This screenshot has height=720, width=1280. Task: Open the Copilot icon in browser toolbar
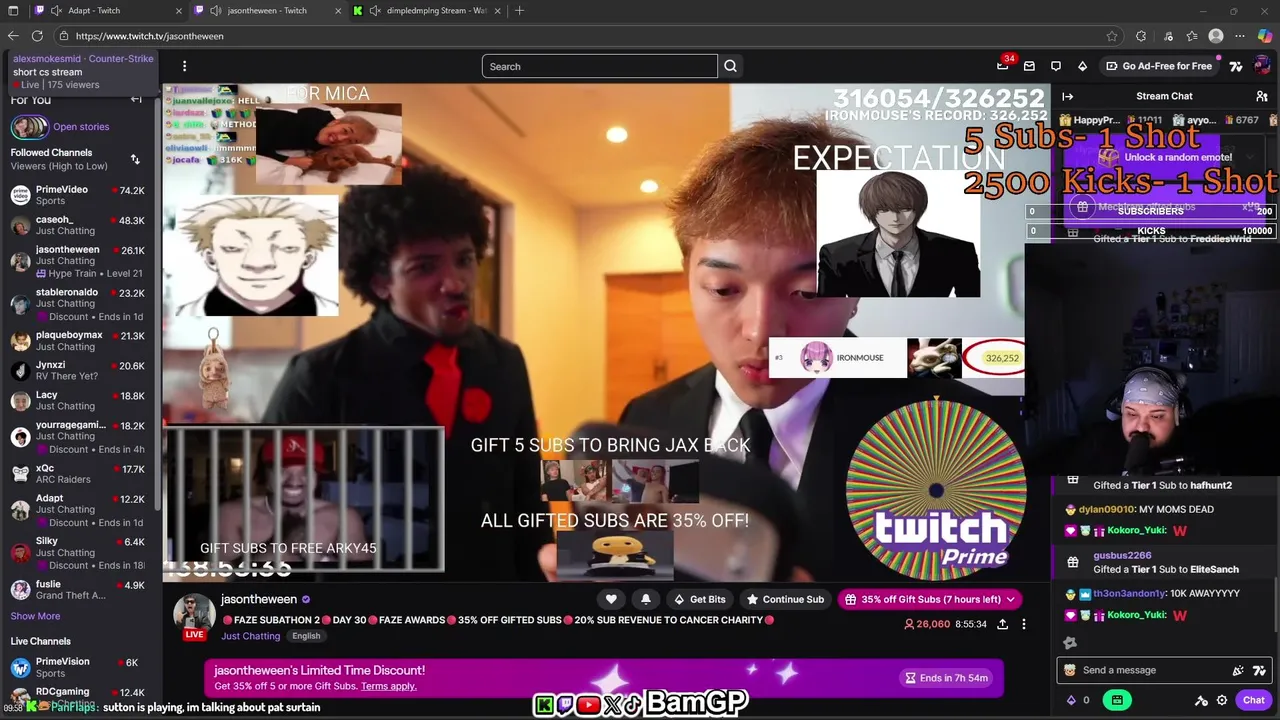click(x=1264, y=36)
